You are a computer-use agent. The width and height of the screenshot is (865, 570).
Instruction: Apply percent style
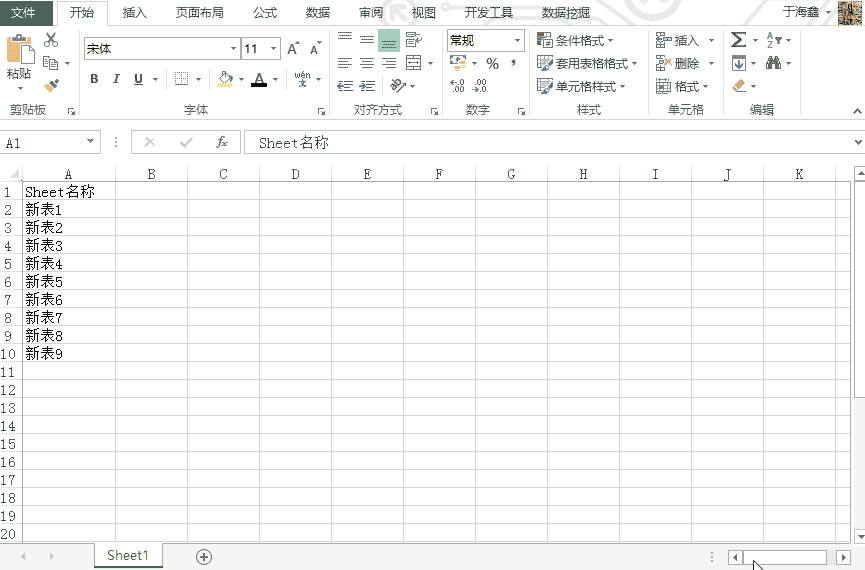tap(493, 63)
